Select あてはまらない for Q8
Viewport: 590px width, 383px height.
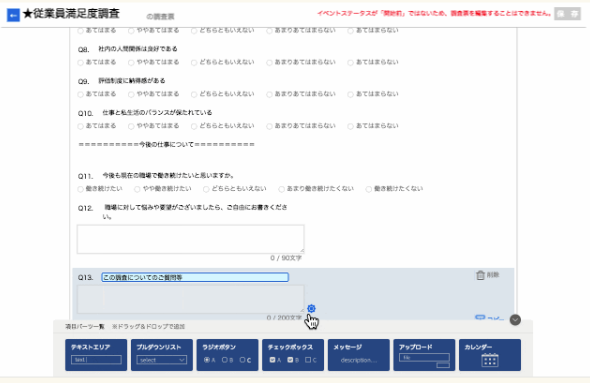coord(350,62)
